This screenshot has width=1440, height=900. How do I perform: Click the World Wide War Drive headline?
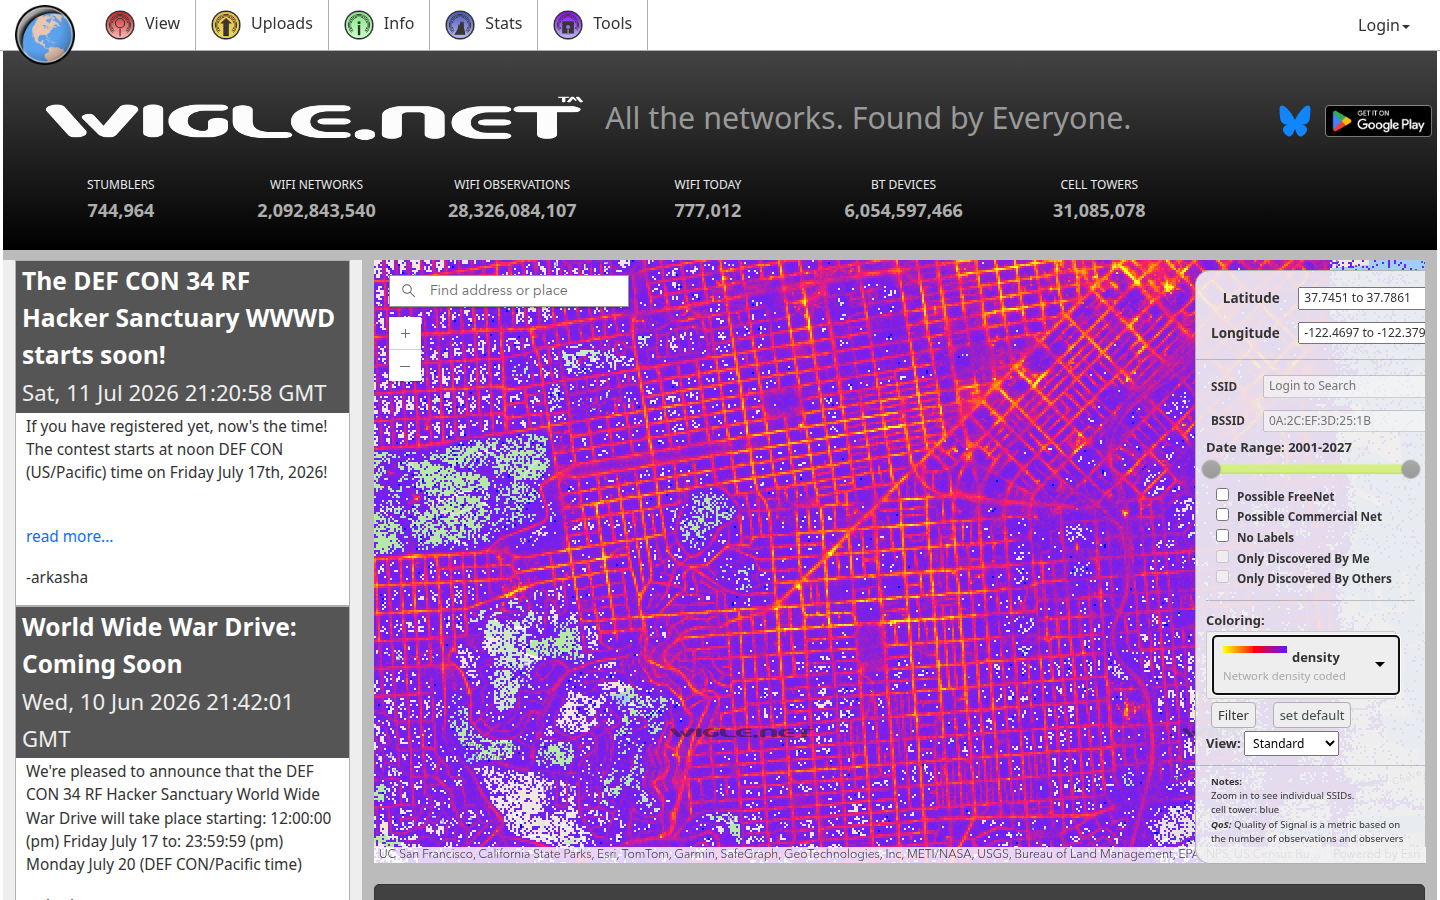(x=160, y=646)
